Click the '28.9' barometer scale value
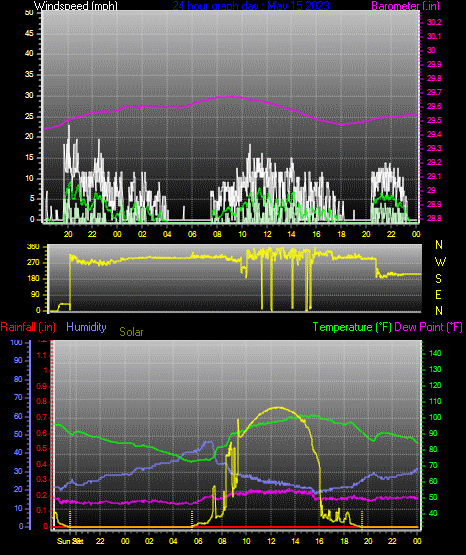The image size is (466, 555). [434, 204]
